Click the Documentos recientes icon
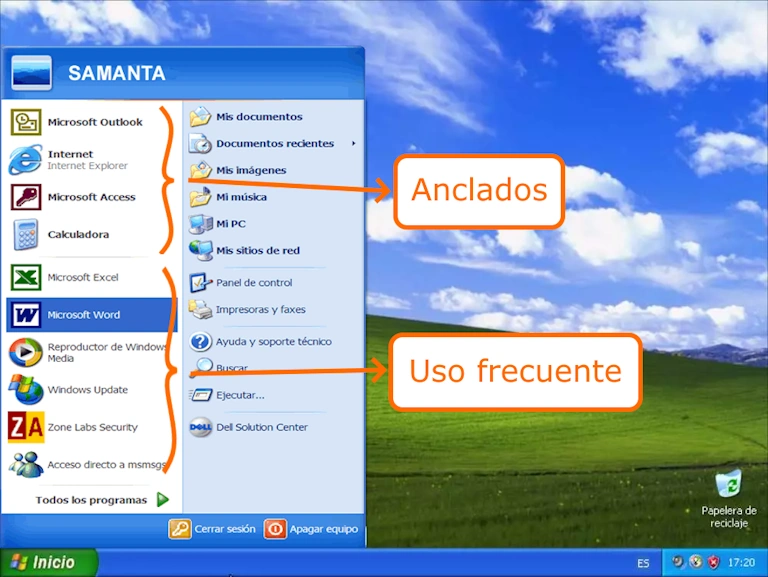Image resolution: width=768 pixels, height=577 pixels. tap(200, 144)
